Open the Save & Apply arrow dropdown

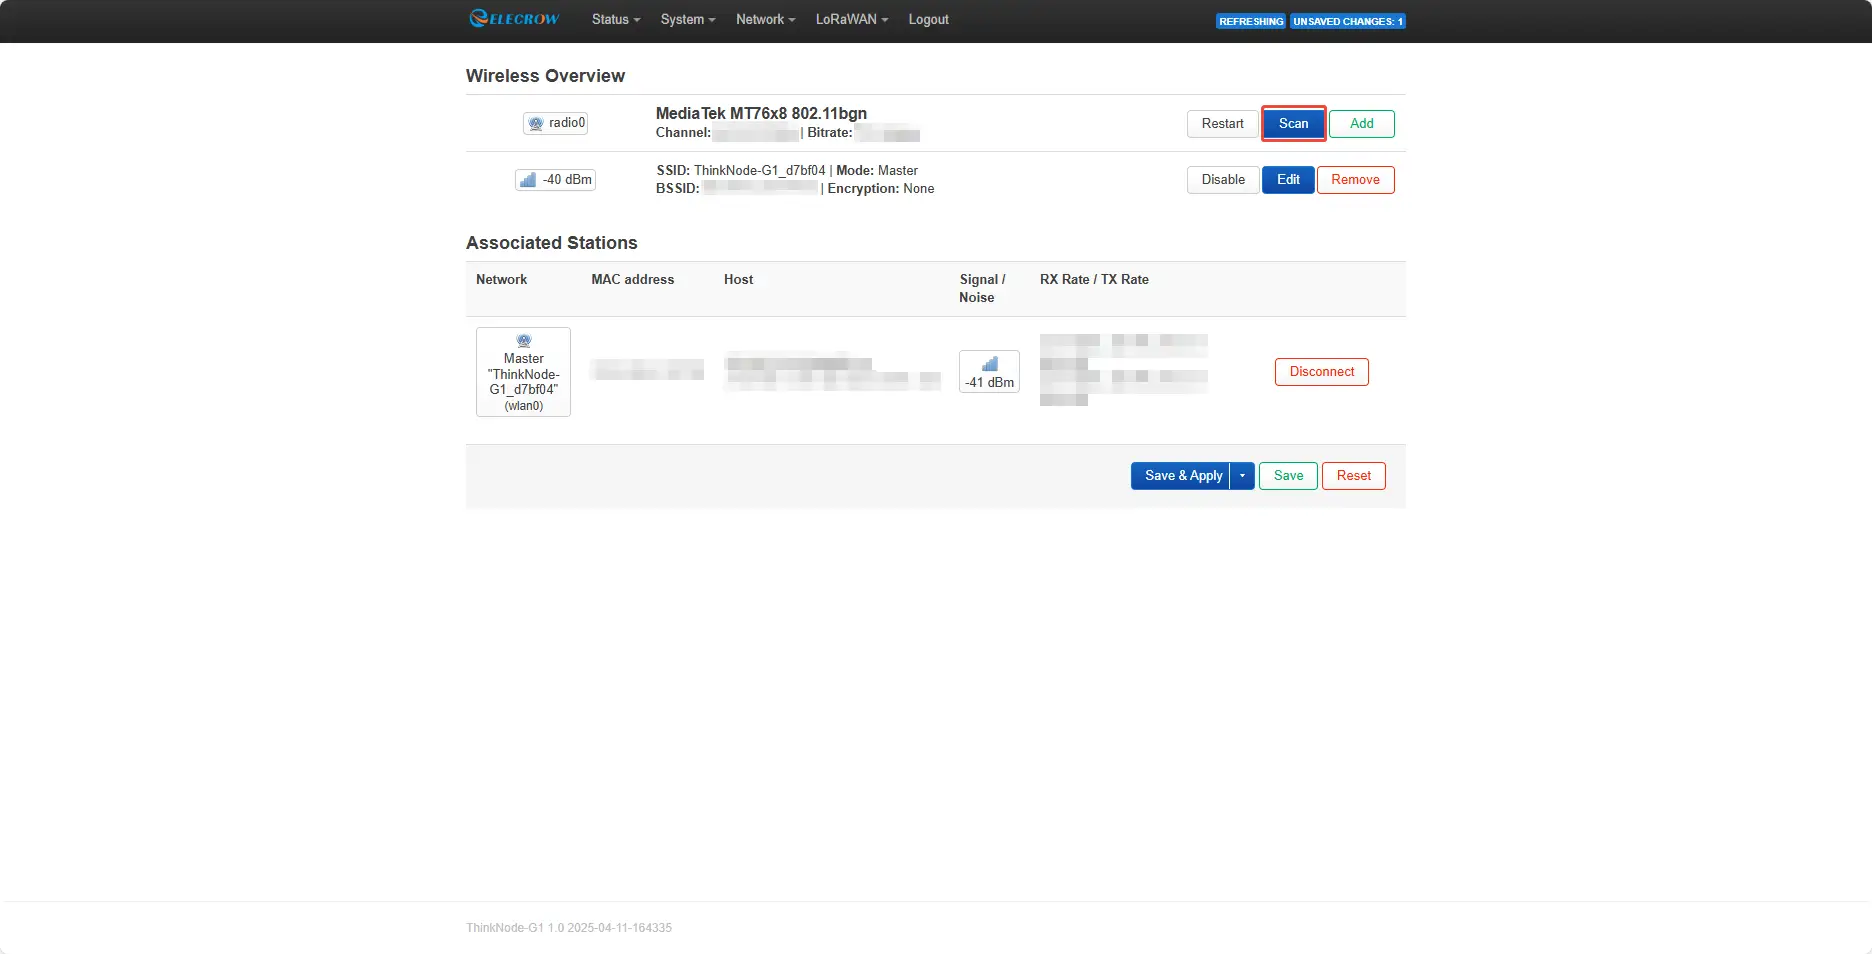coord(1242,476)
